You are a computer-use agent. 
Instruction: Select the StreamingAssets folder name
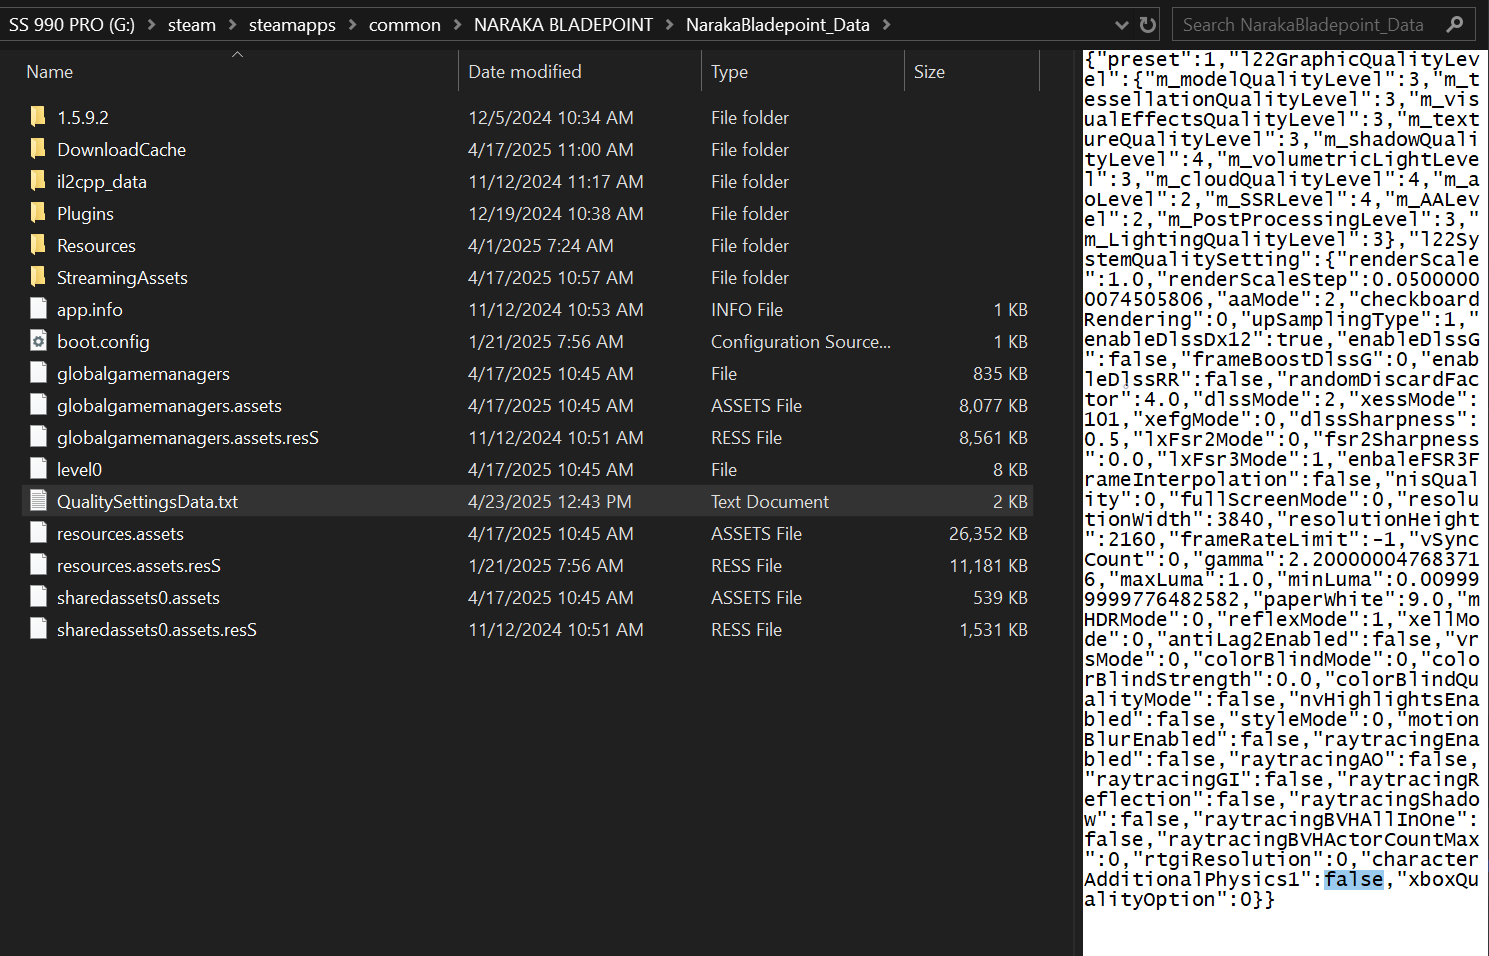point(122,278)
